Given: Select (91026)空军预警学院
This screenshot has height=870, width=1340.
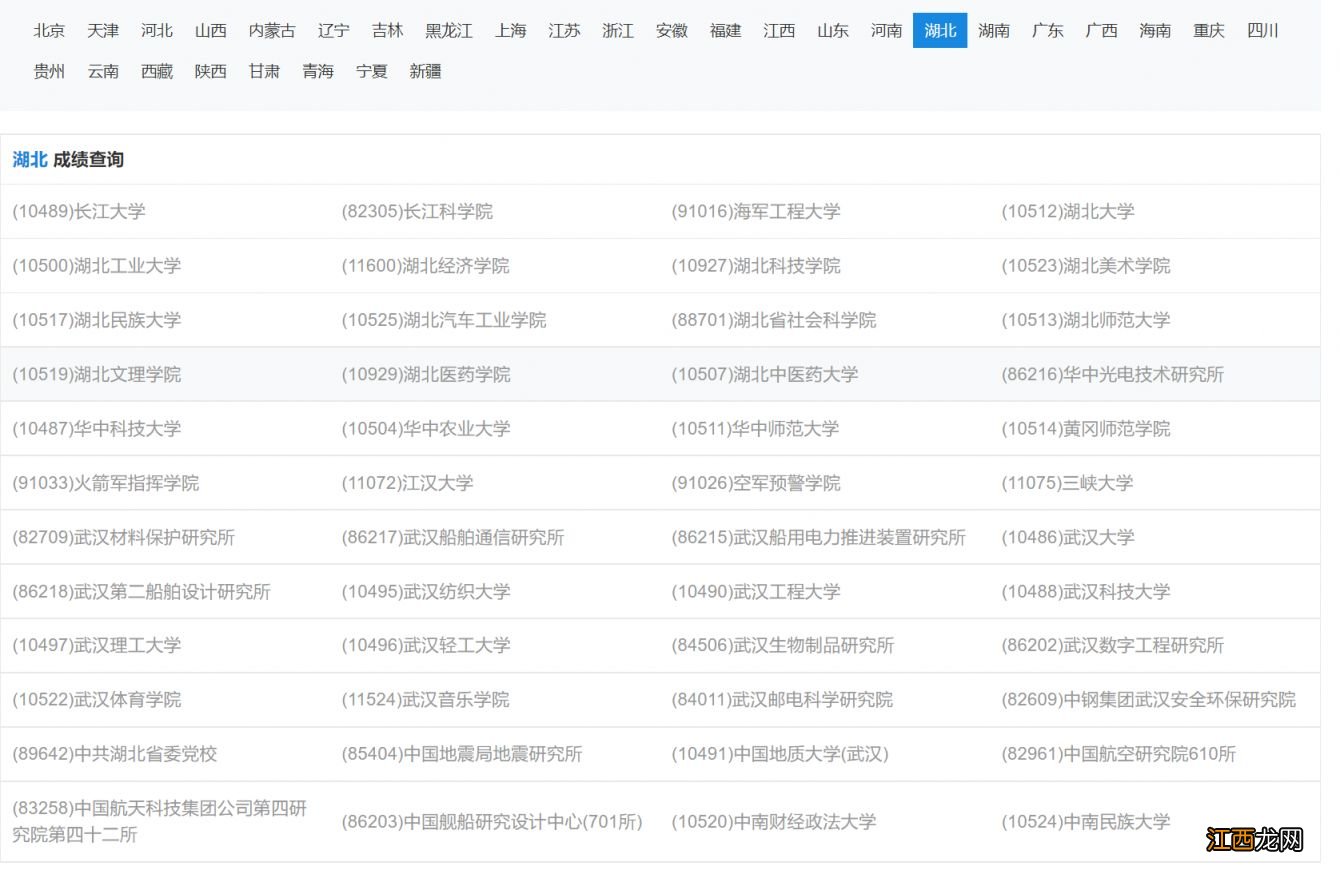Looking at the screenshot, I should click(x=756, y=483).
